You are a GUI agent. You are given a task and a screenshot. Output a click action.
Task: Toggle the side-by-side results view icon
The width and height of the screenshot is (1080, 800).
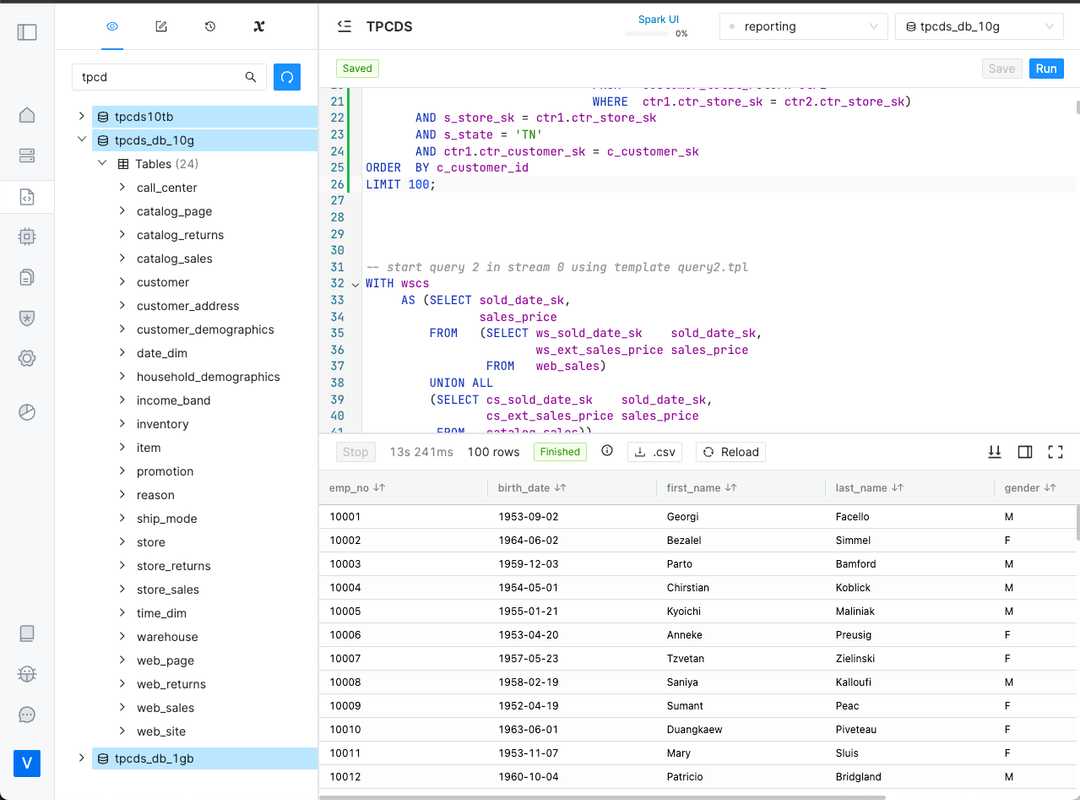pyautogui.click(x=1024, y=451)
